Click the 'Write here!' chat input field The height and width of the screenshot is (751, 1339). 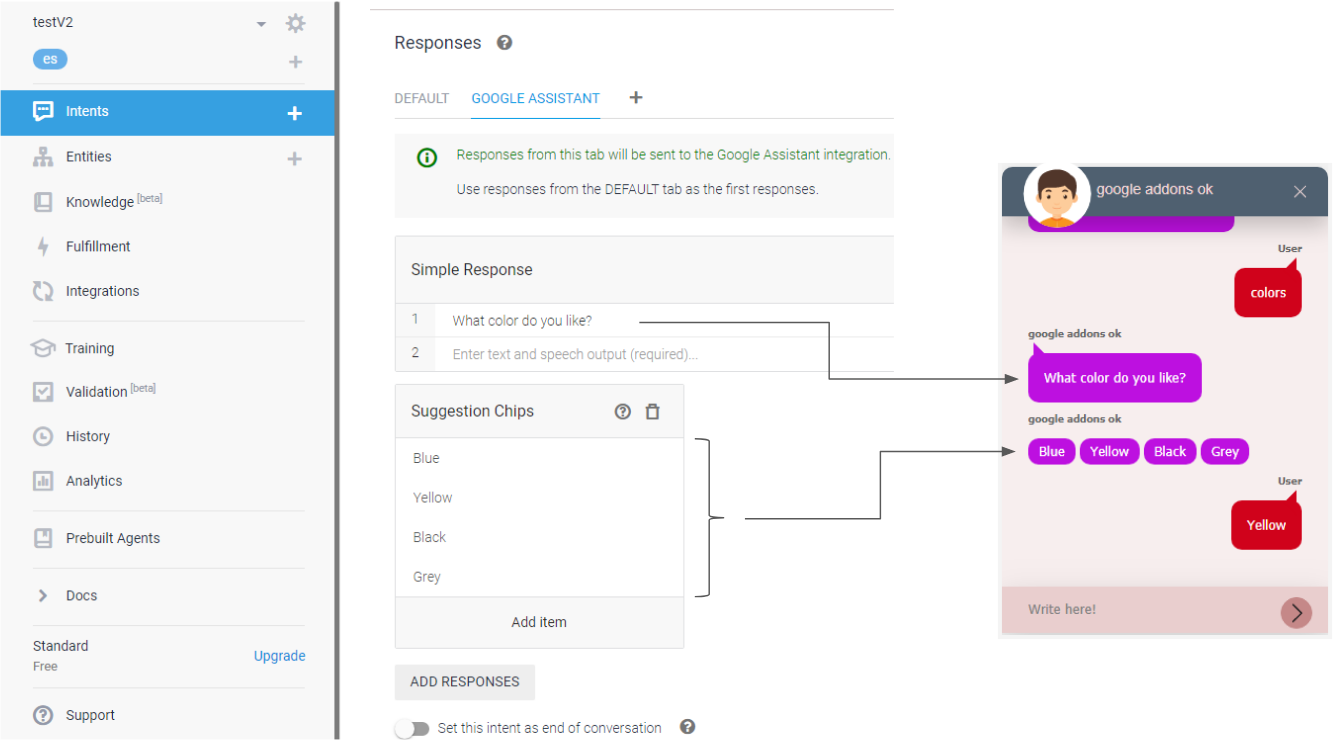coord(1140,609)
